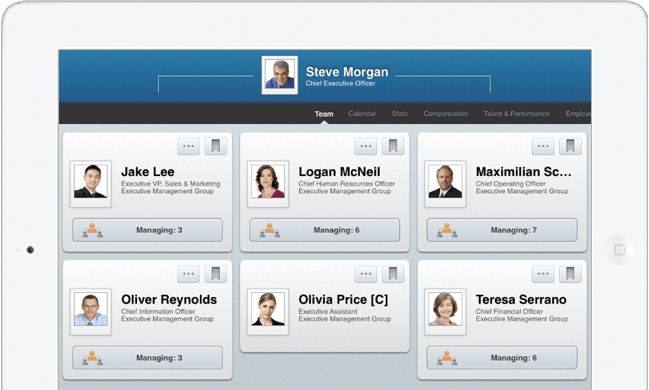Viewport: 649px width, 390px height.
Task: Open the Talent & Performance tab
Action: [x=517, y=114]
